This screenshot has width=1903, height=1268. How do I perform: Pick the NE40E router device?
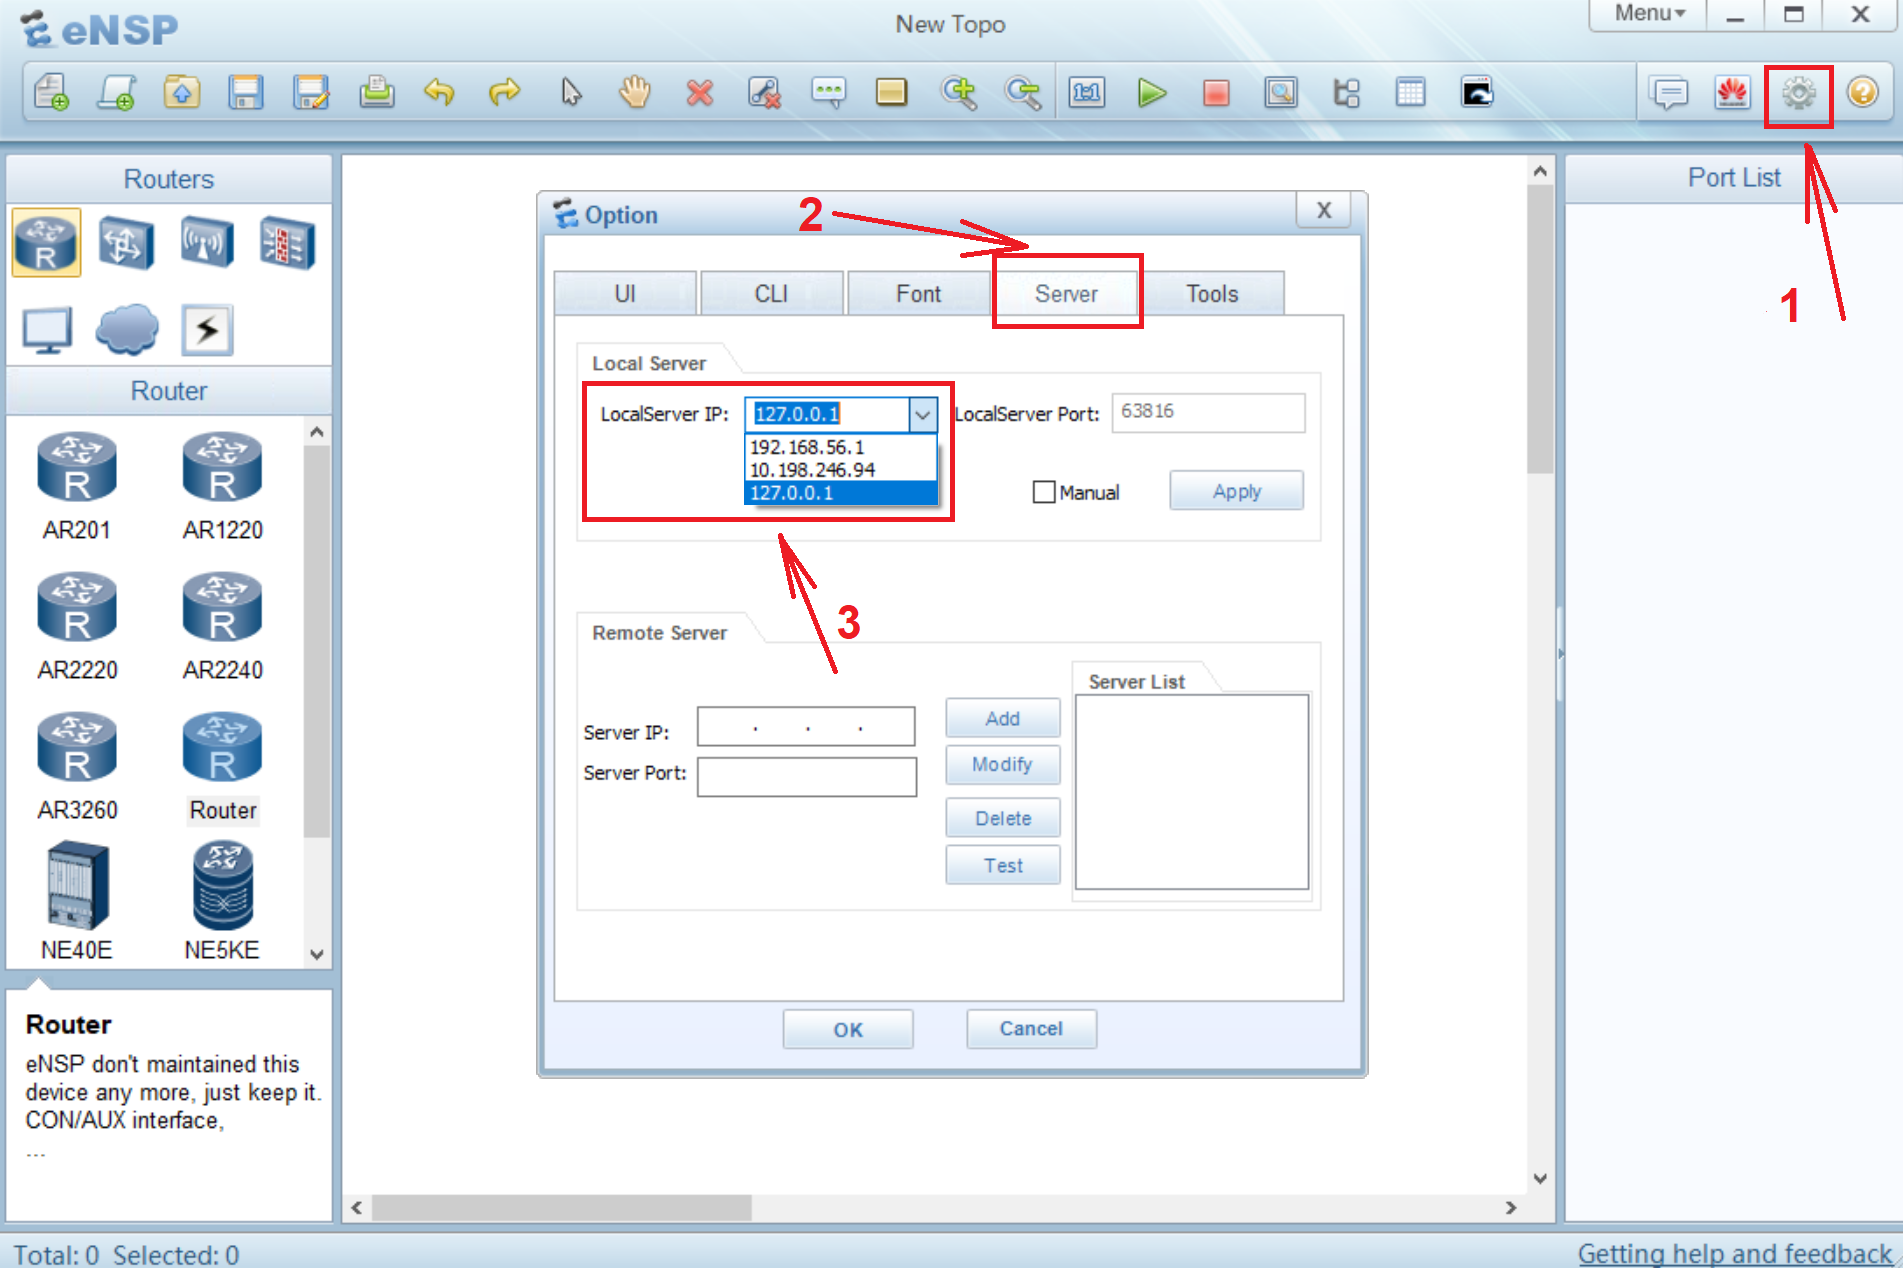(77, 902)
